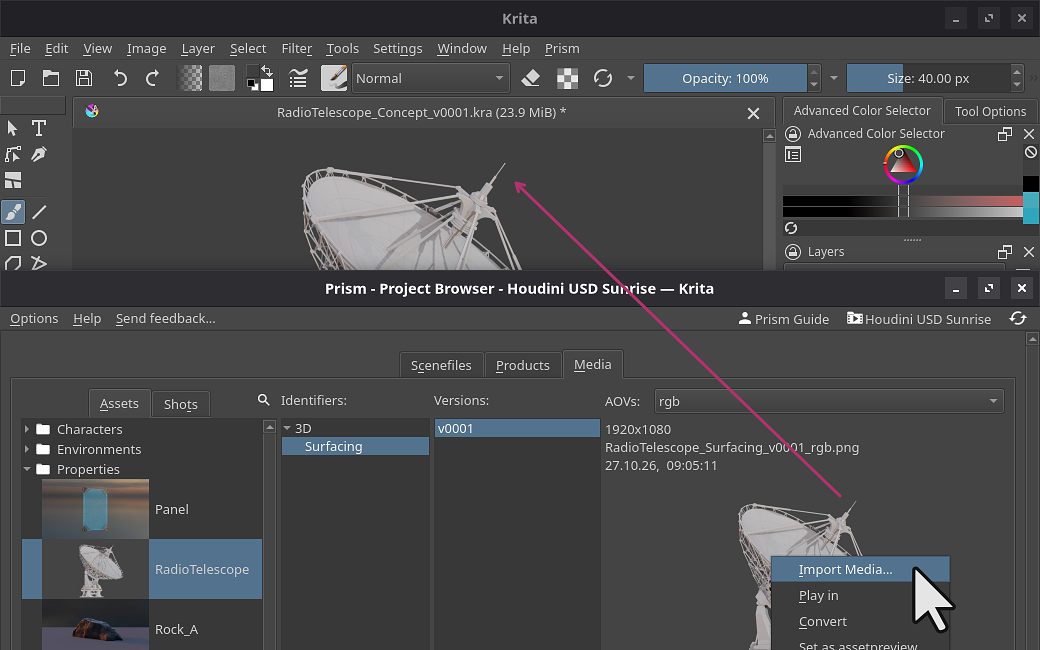The image size is (1040, 650).
Task: Open the Prism menu in Krita's menu bar
Action: click(562, 48)
